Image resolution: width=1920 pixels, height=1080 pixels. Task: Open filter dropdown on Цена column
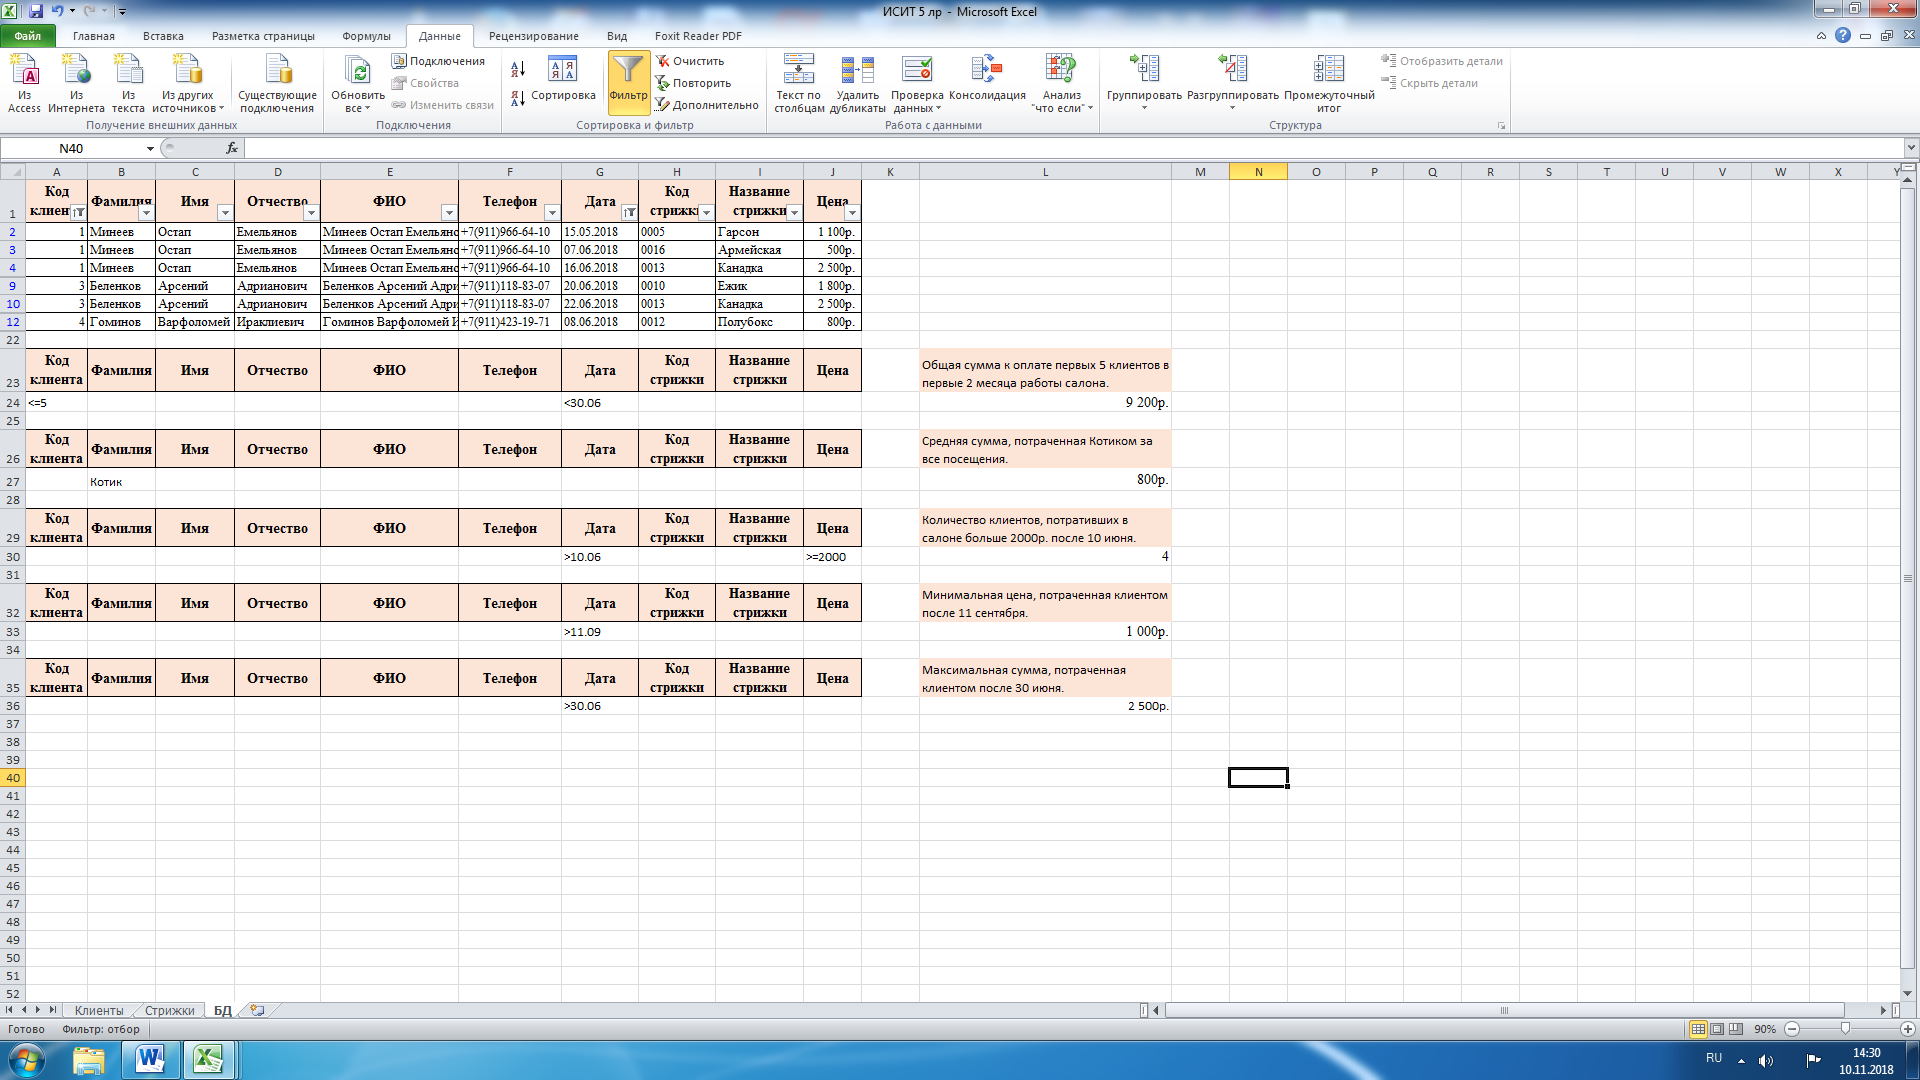(852, 213)
